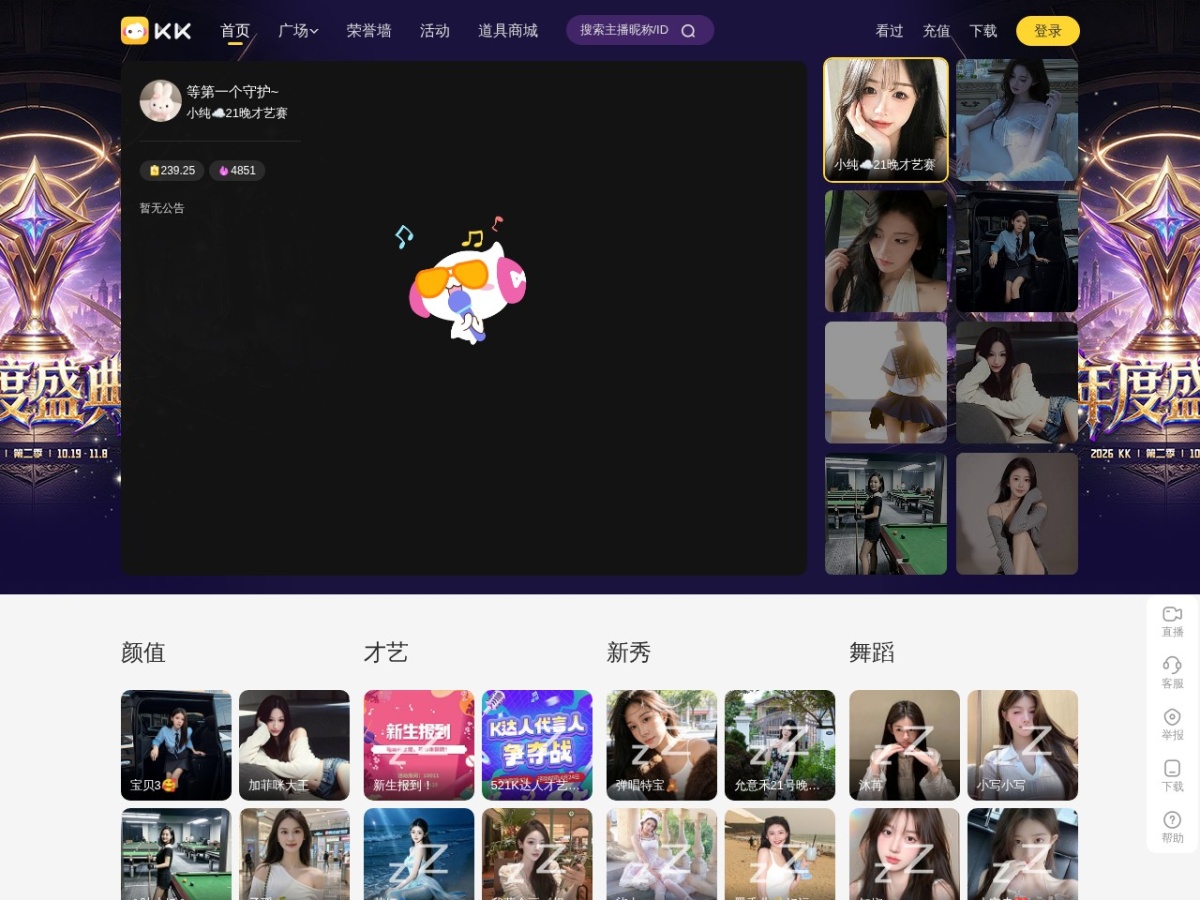Open the 小写小写 stream card
This screenshot has width=1200, height=900.
click(1023, 745)
